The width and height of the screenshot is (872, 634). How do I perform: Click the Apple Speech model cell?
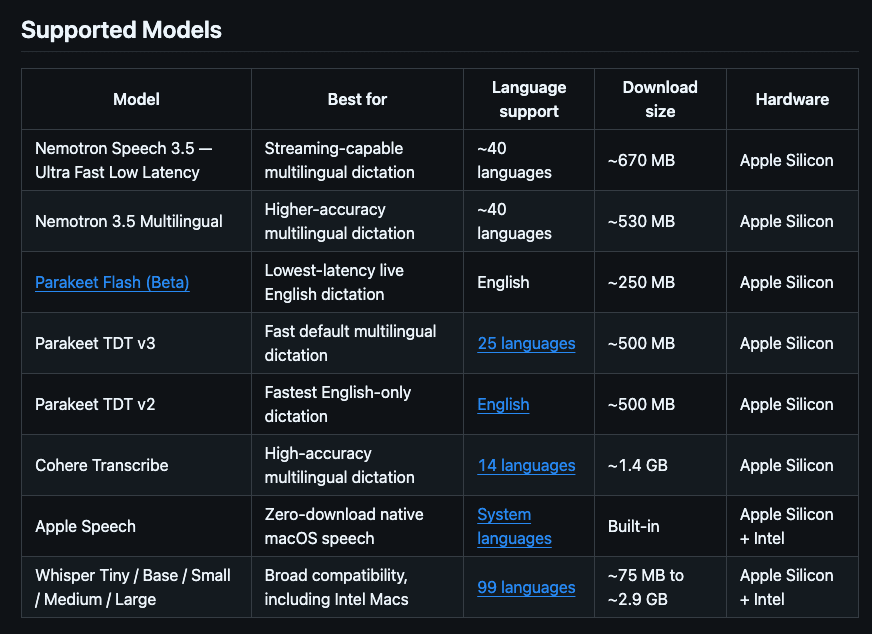click(x=136, y=526)
